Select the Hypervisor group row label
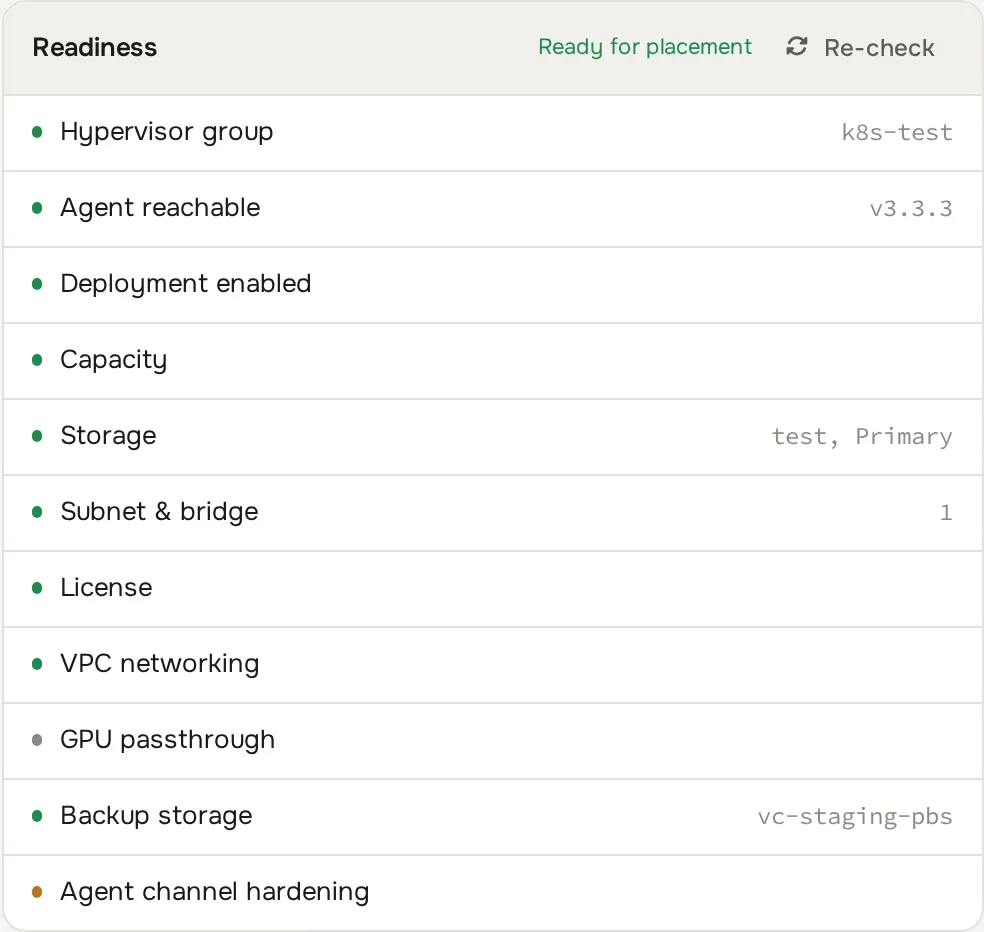 tap(167, 132)
